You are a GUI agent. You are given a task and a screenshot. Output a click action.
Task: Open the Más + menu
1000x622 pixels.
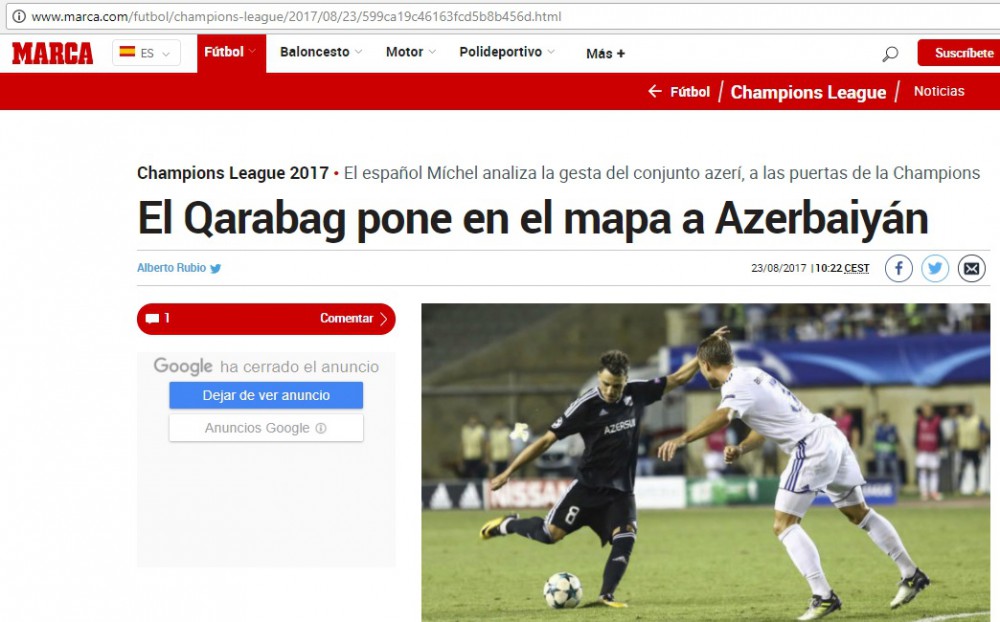click(605, 54)
